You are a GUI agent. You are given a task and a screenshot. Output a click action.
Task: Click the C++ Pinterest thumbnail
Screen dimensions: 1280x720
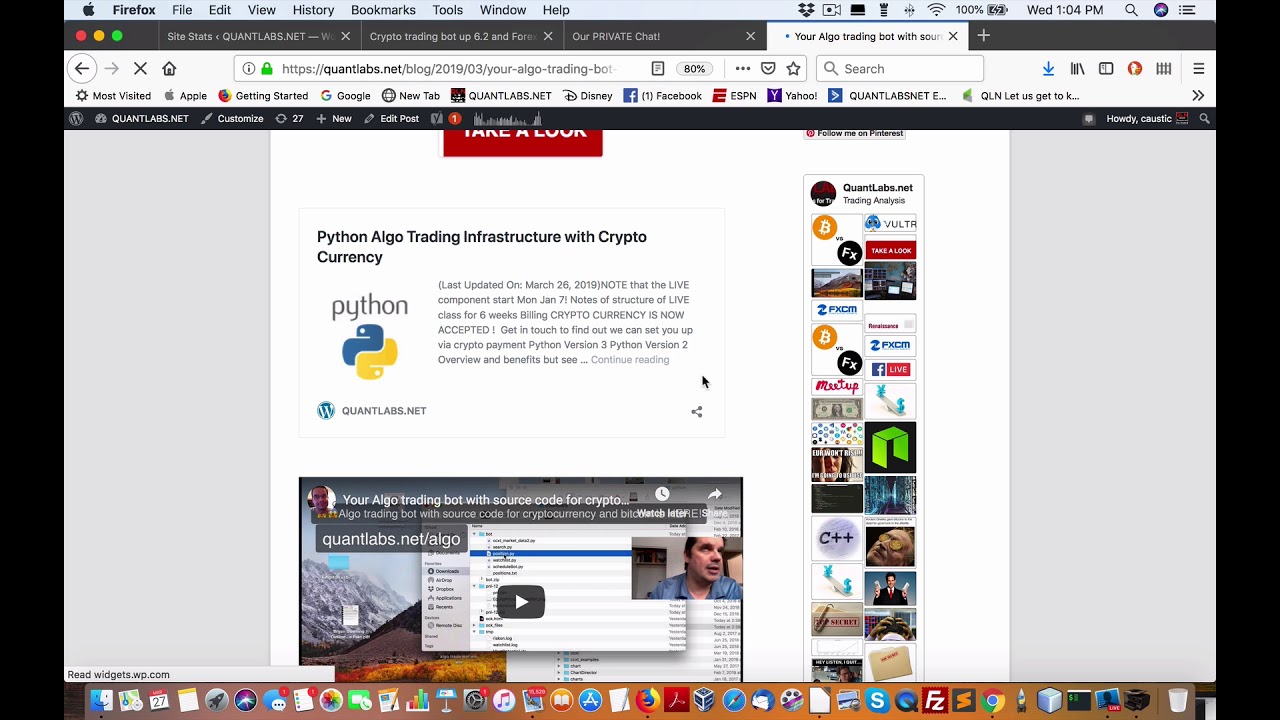point(837,537)
